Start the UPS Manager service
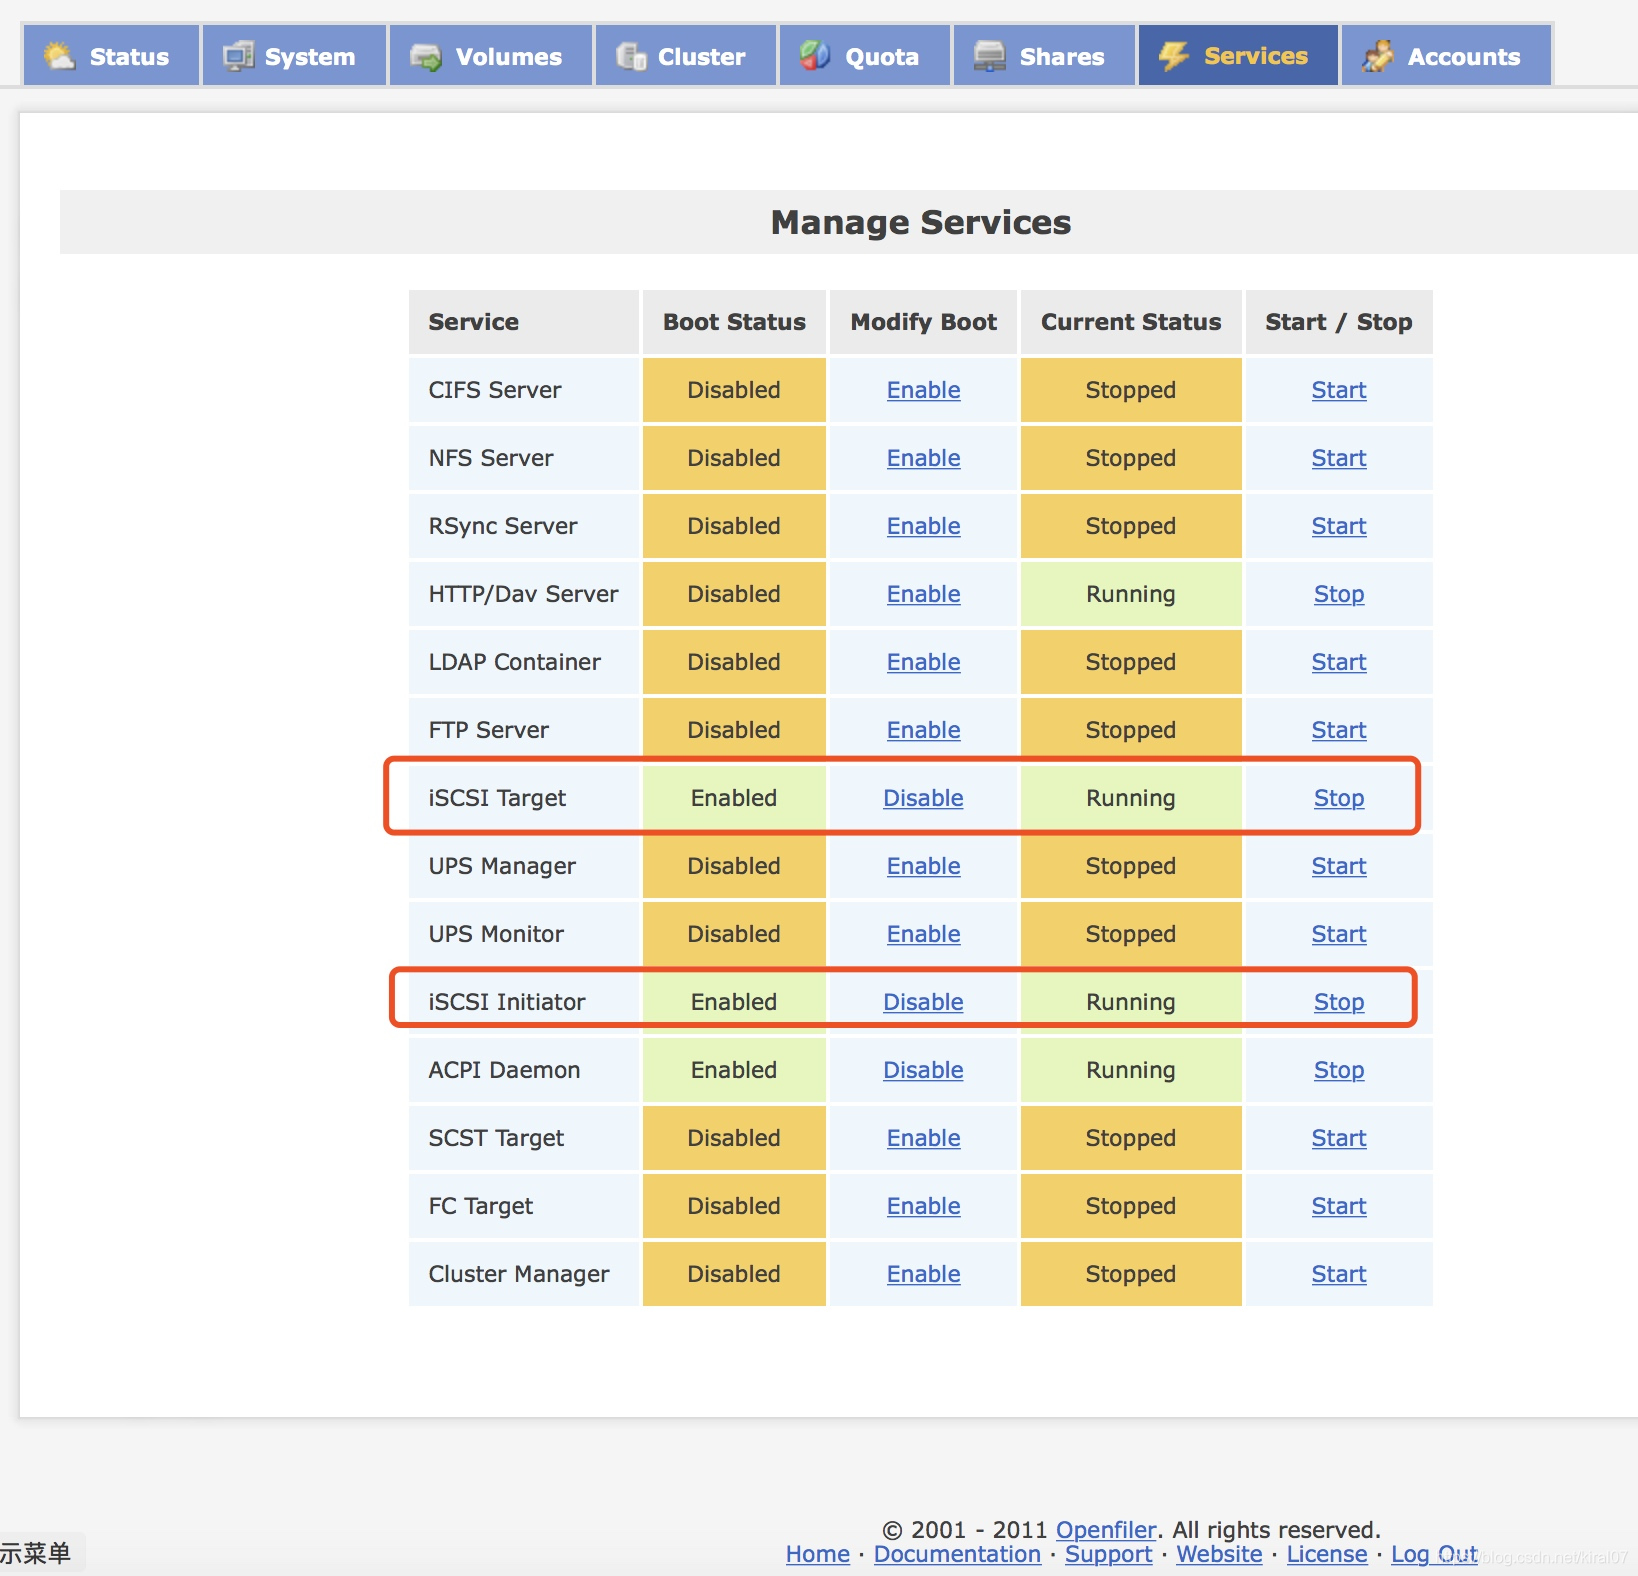The height and width of the screenshot is (1576, 1638). pos(1339,866)
